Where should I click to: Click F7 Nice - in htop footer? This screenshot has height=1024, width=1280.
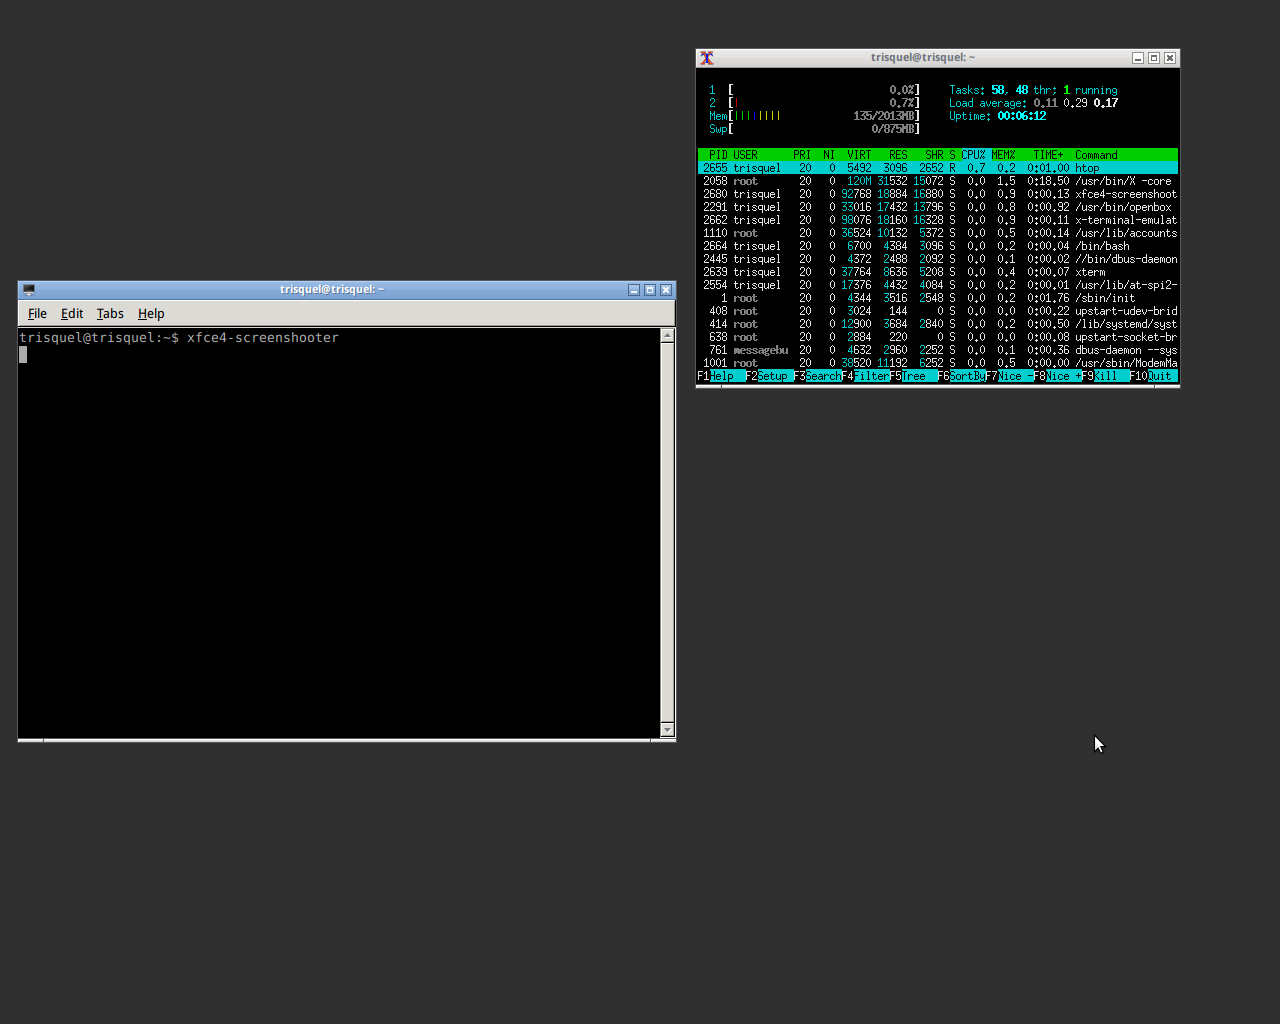pyautogui.click(x=1009, y=376)
